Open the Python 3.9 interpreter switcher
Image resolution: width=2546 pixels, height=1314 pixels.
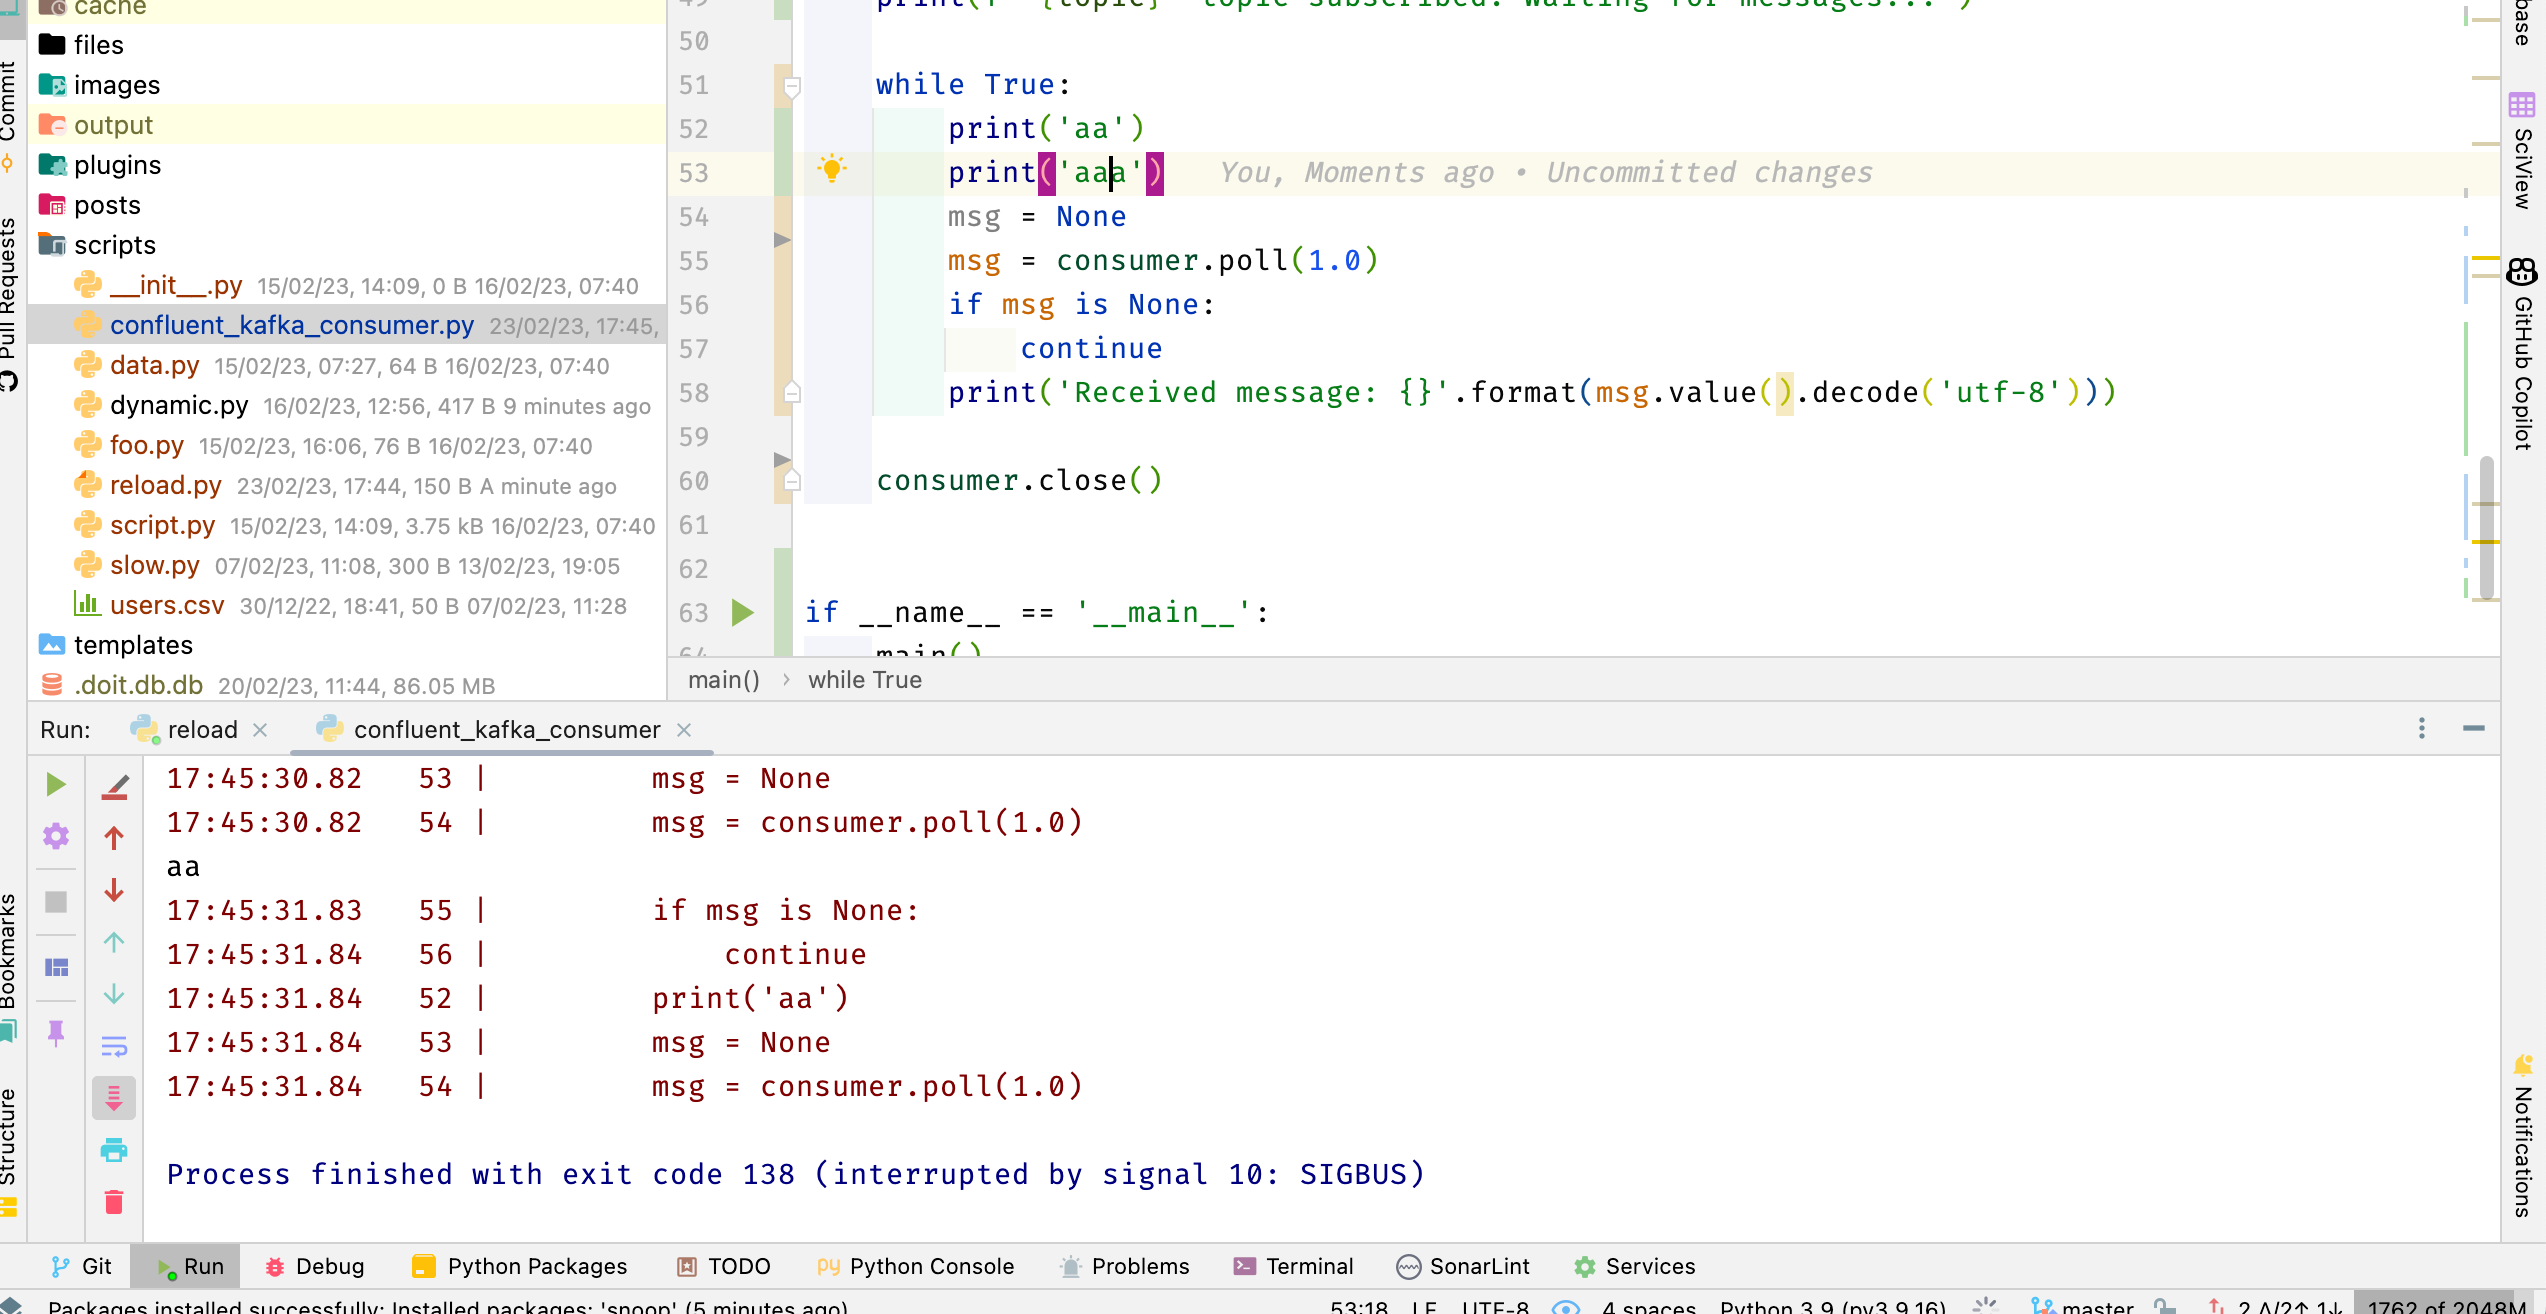tap(1832, 1307)
